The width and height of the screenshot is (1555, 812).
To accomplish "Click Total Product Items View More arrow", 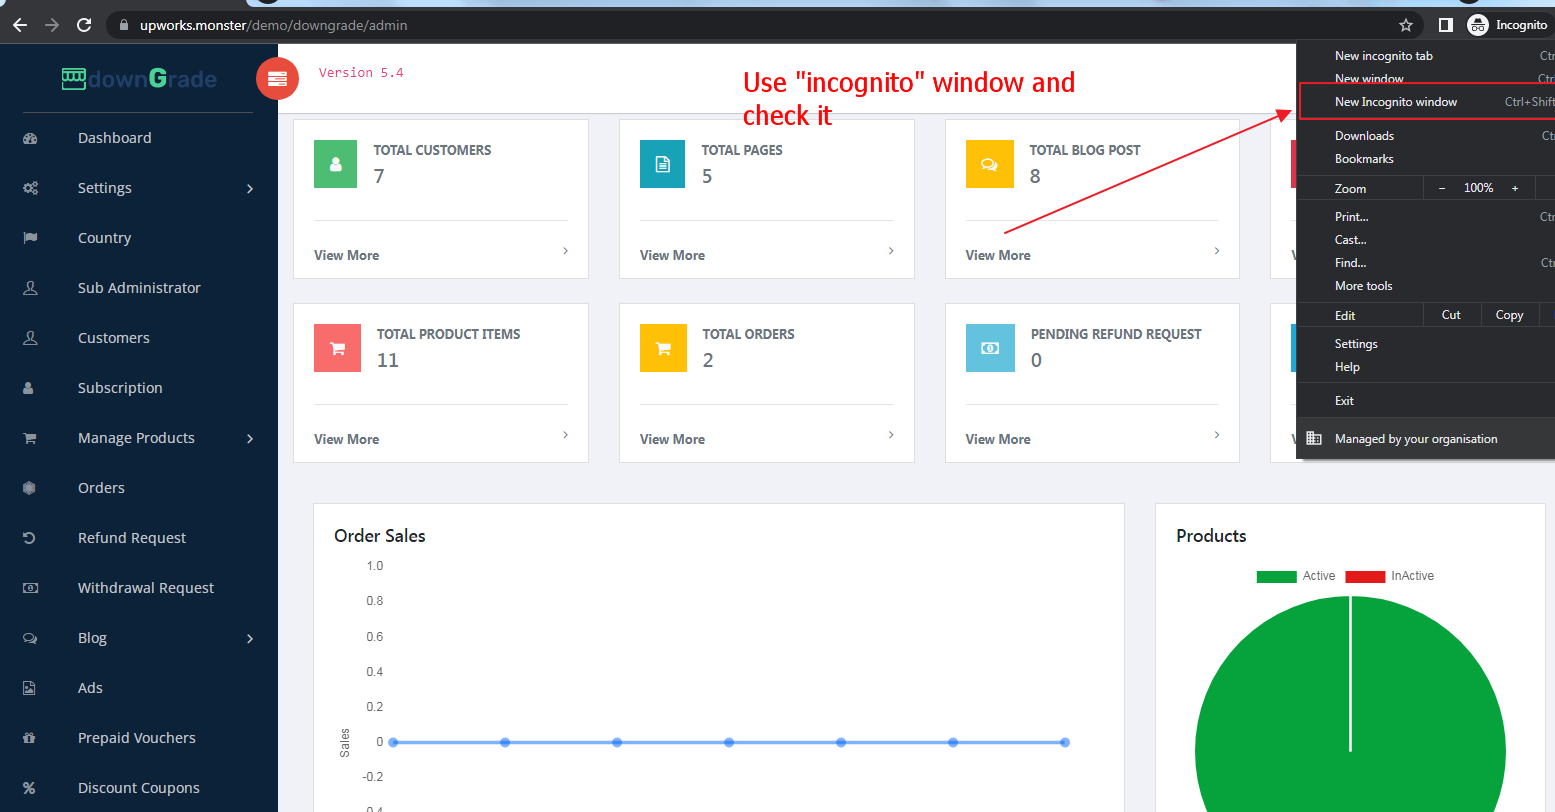I will coord(565,435).
